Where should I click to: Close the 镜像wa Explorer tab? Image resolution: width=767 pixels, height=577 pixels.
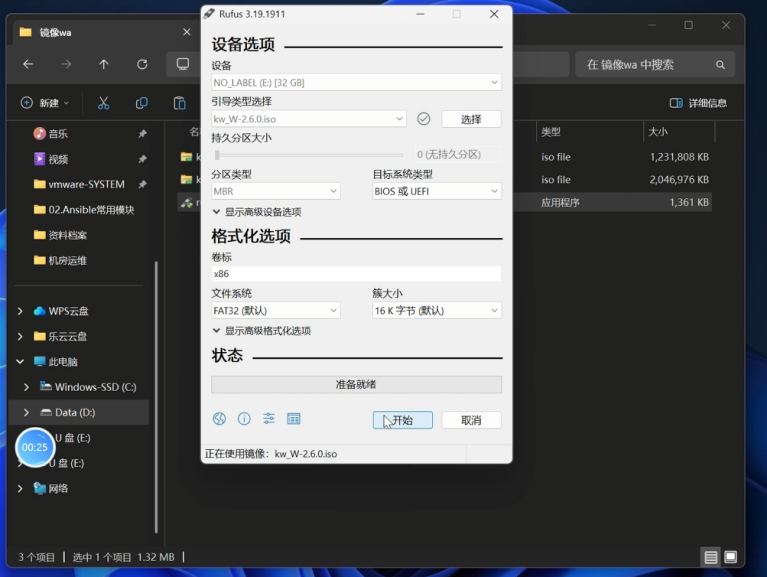click(x=186, y=32)
